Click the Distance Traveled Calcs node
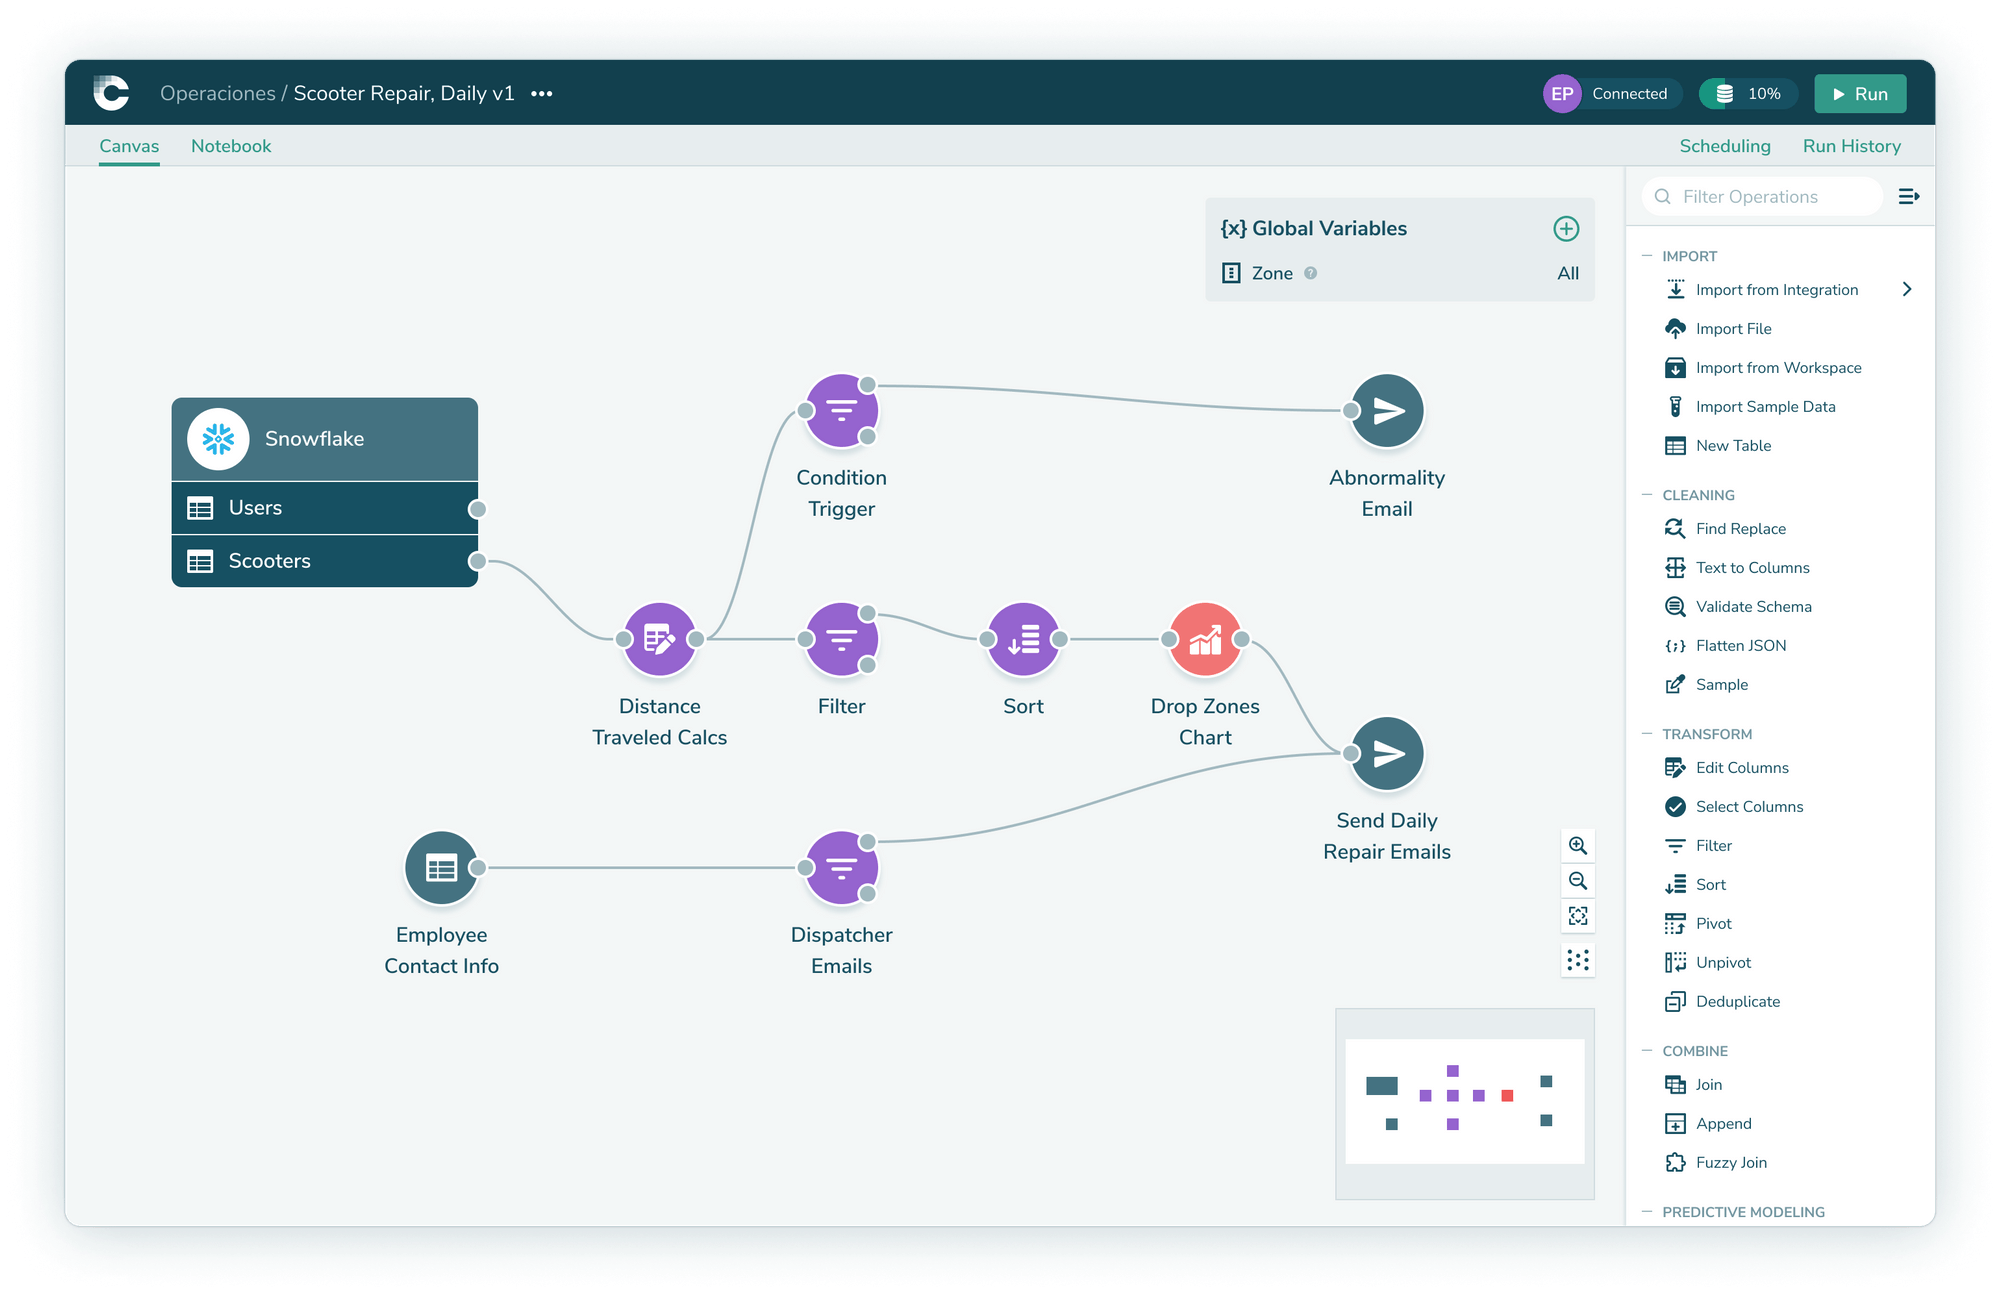The height and width of the screenshot is (1296, 2000). point(659,638)
